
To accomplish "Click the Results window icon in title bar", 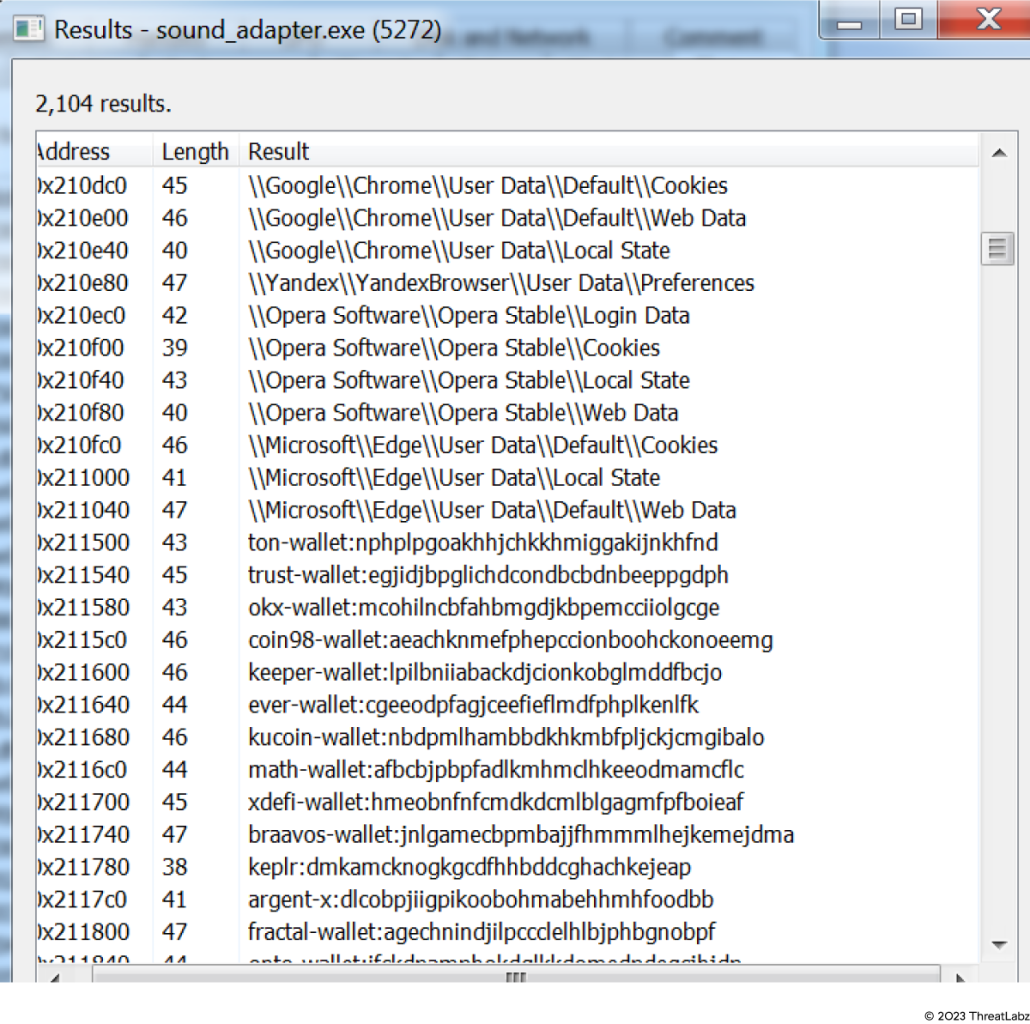I will [x=30, y=29].
